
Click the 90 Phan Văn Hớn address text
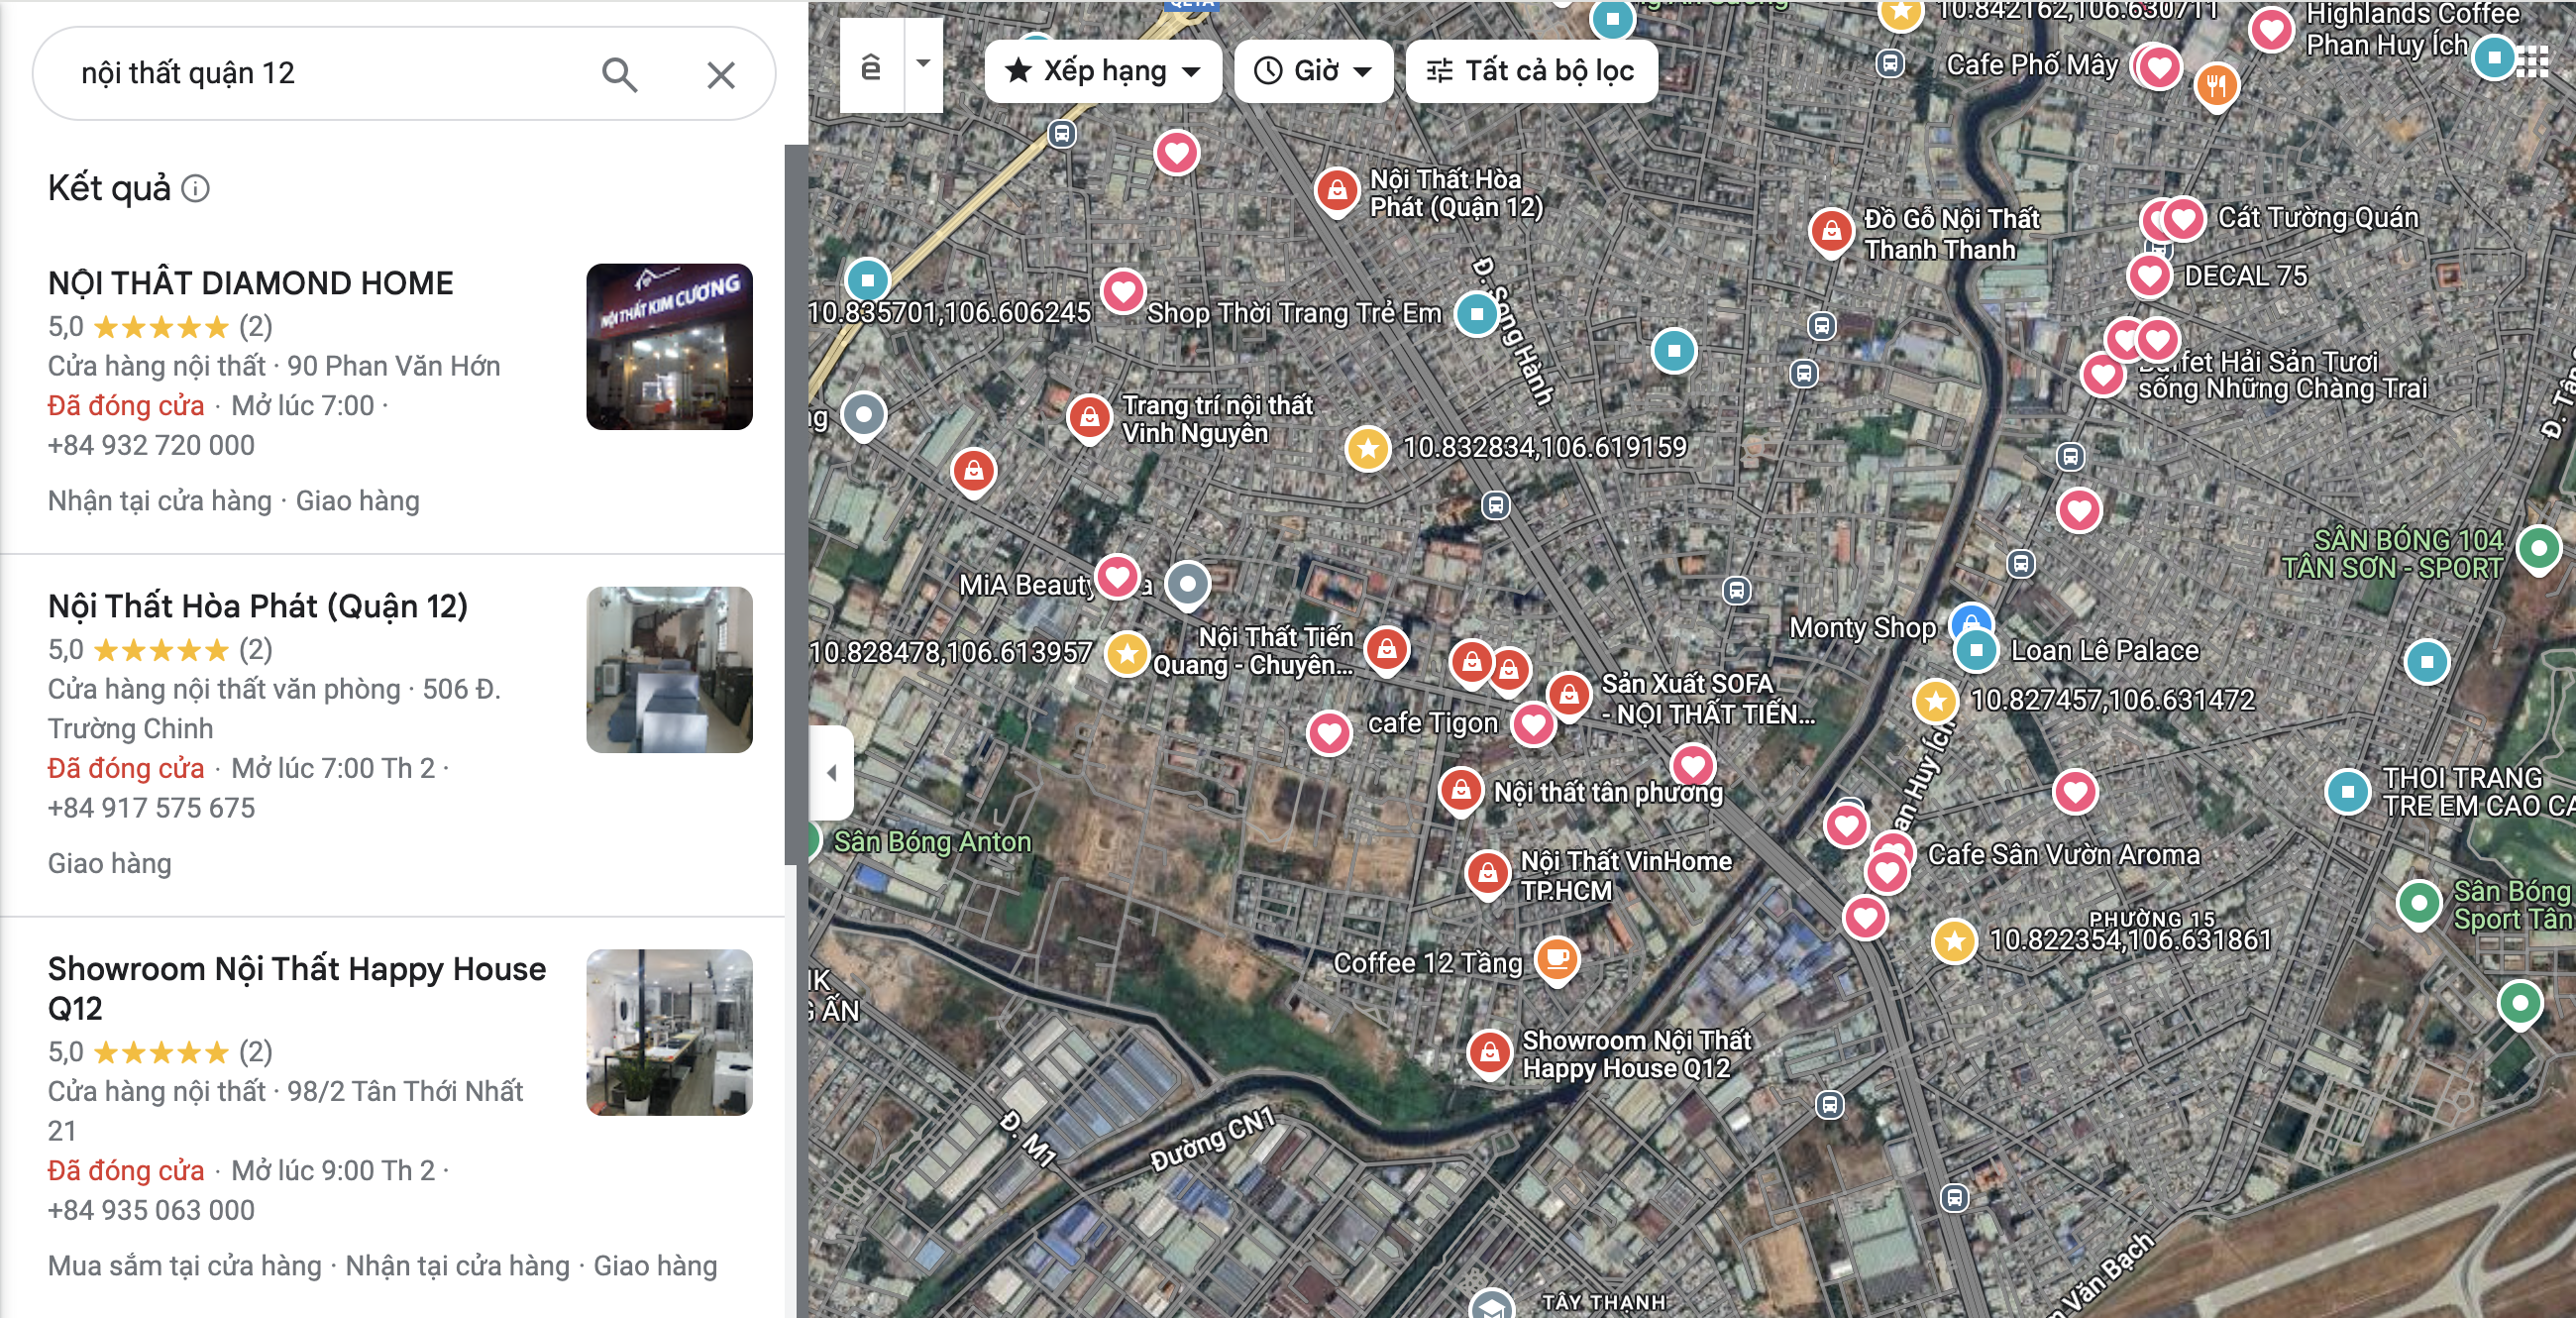point(393,366)
